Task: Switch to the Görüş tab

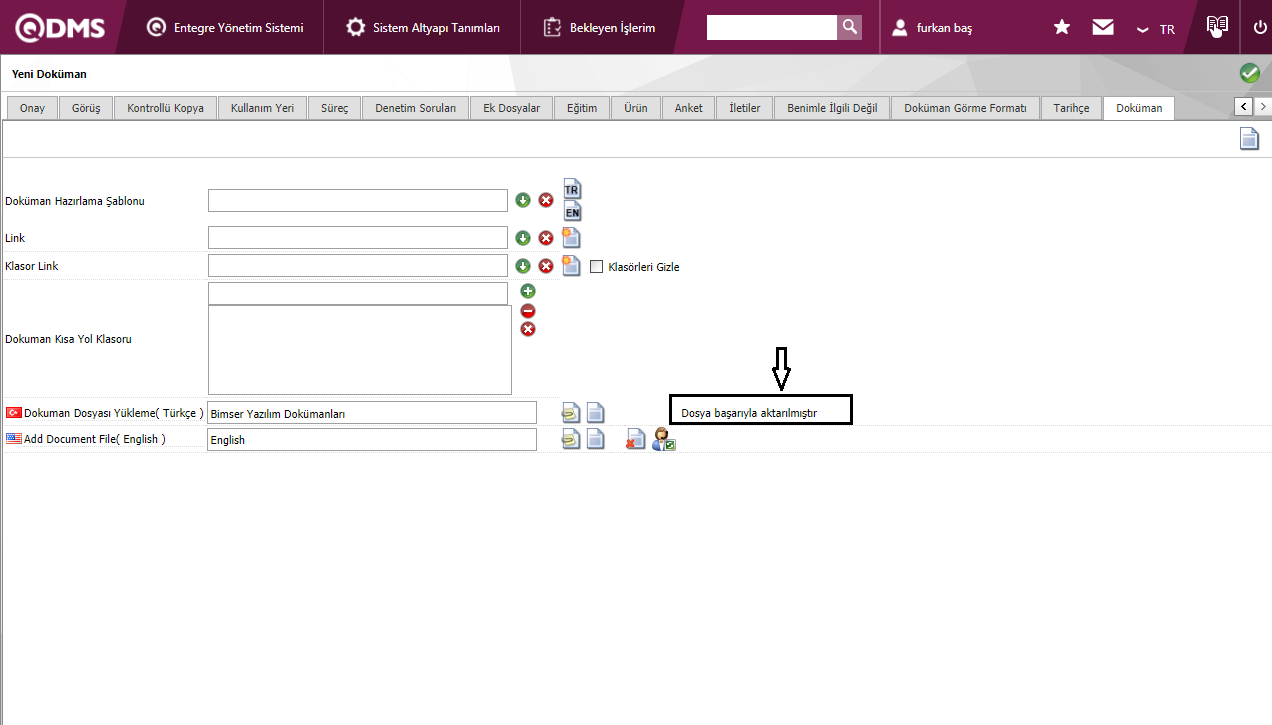Action: pyautogui.click(x=86, y=108)
